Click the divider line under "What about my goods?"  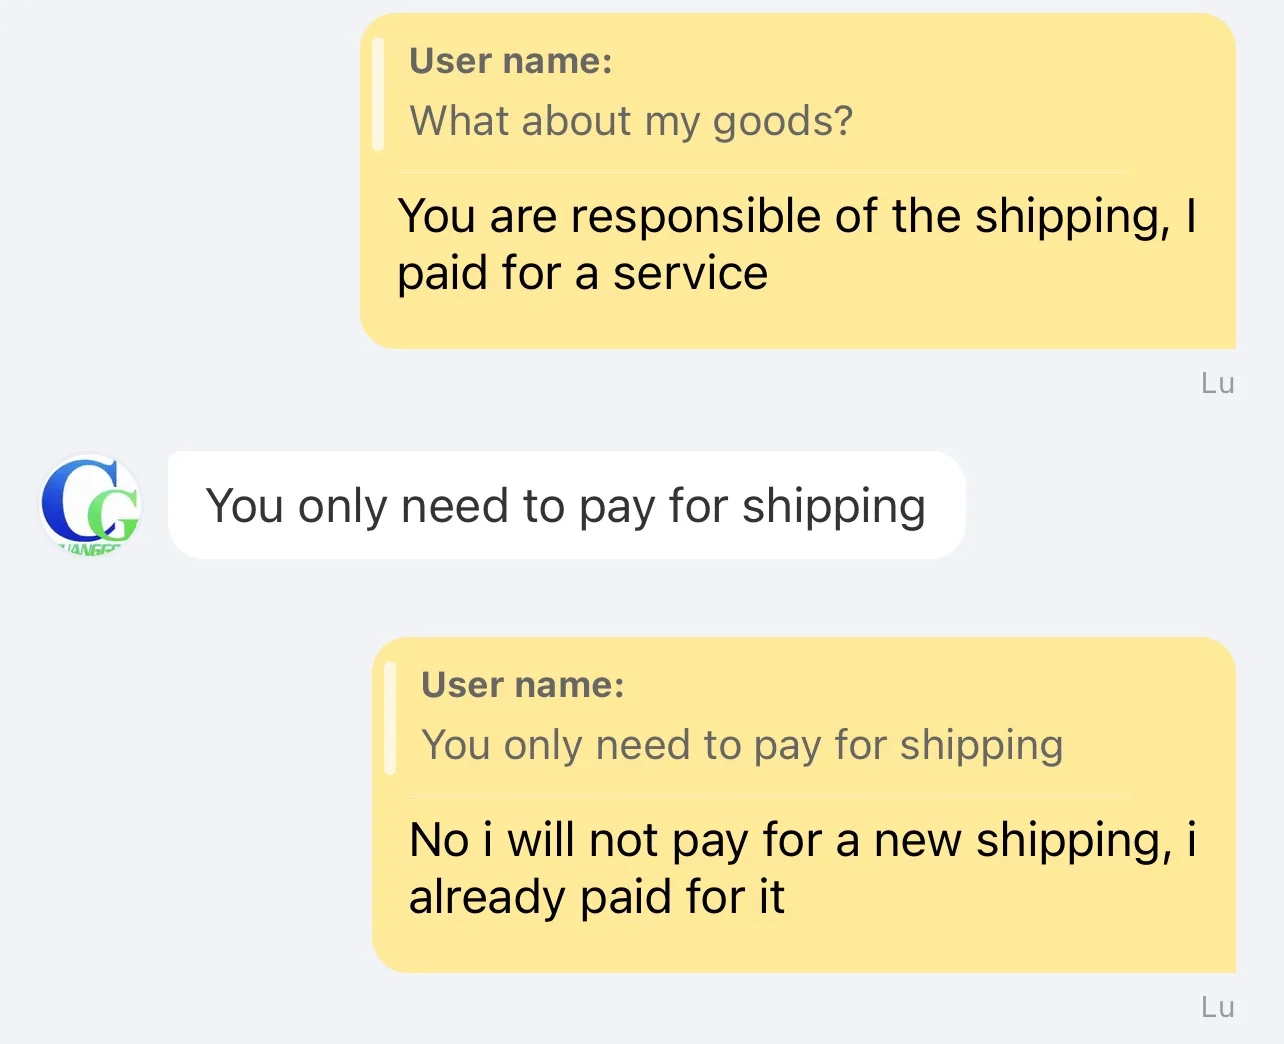[x=760, y=172]
